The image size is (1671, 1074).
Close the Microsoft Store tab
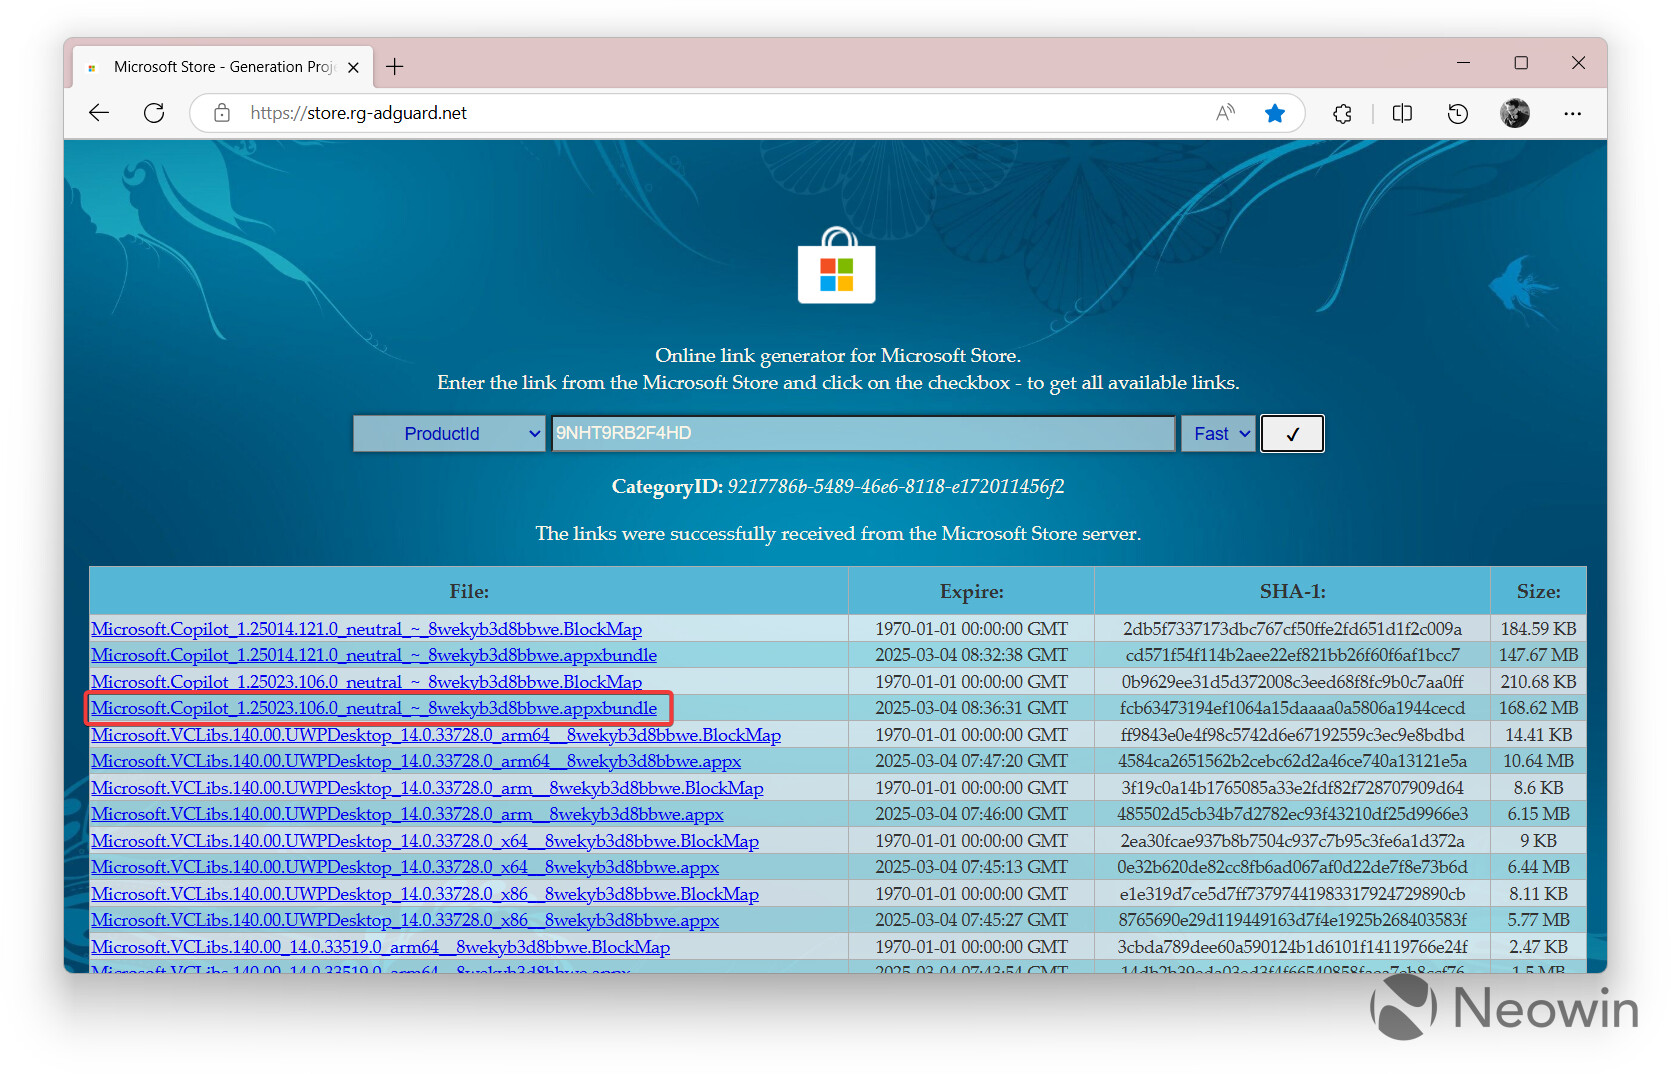point(353,68)
